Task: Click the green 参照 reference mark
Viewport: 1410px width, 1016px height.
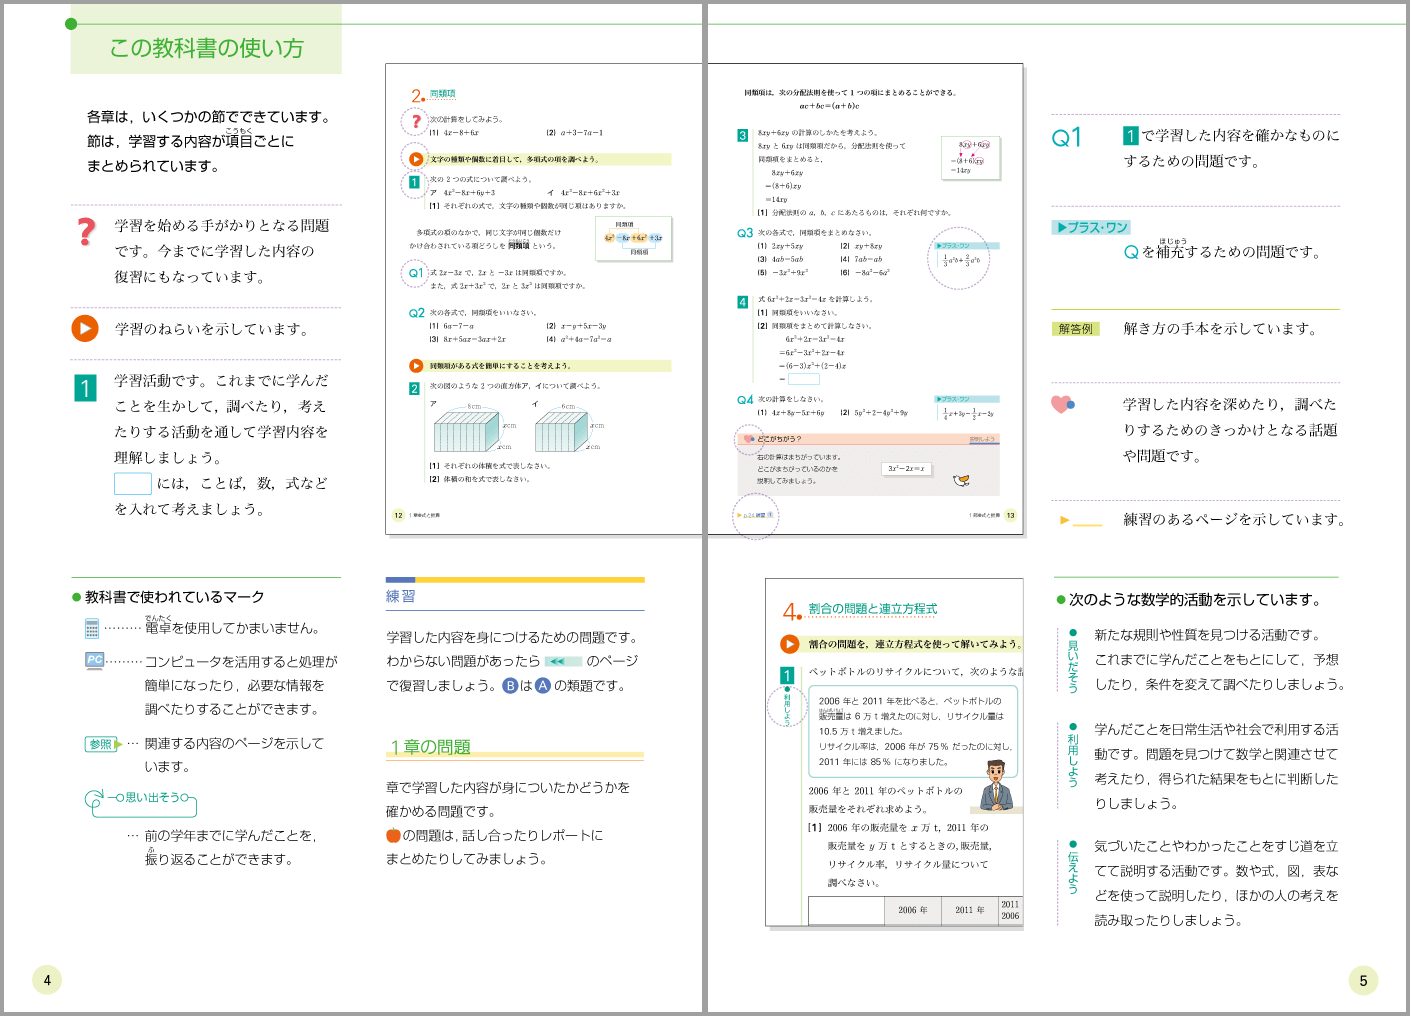Action: 103,744
